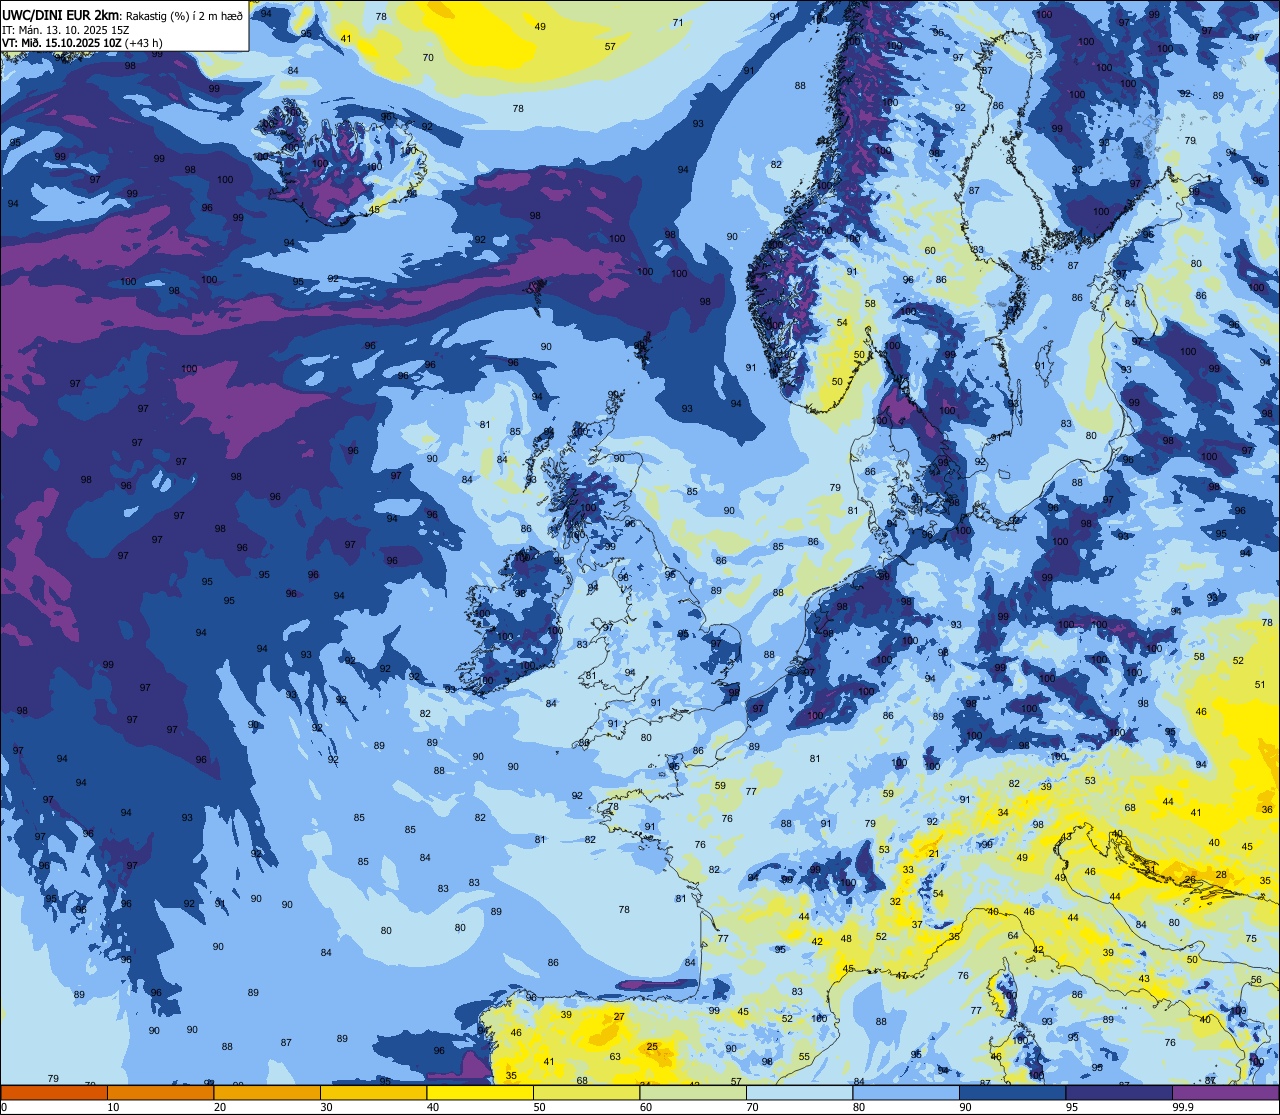Click the 30–40 amber legend swatch
This screenshot has height=1115, width=1280.
[373, 1092]
